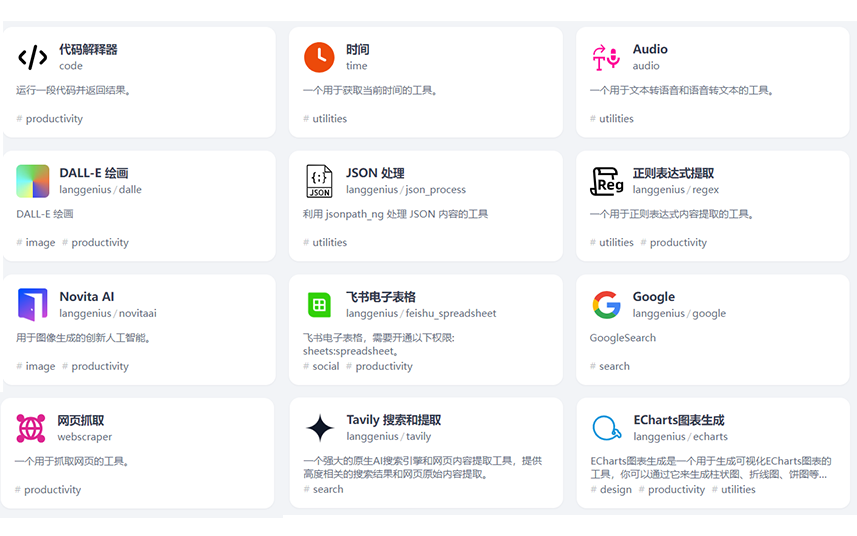Open the Audio tool title
Viewport: 857px width, 536px height.
click(650, 49)
